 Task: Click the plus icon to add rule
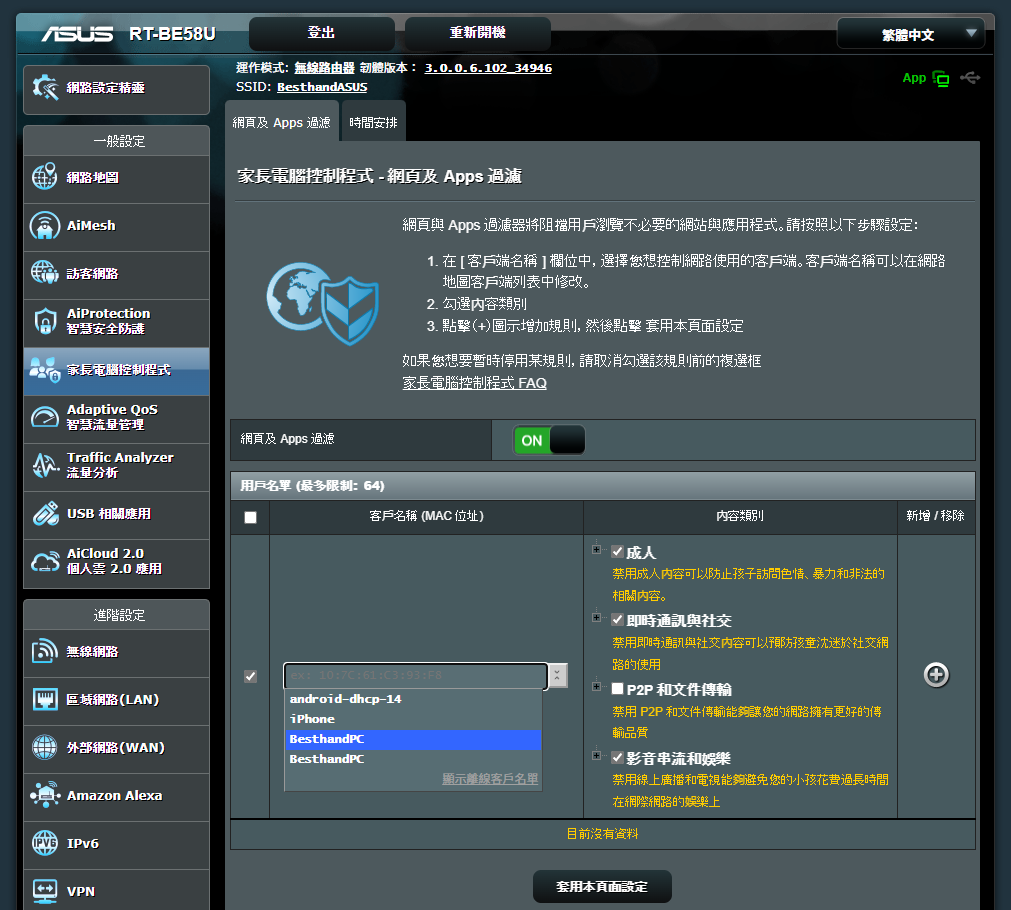[936, 675]
